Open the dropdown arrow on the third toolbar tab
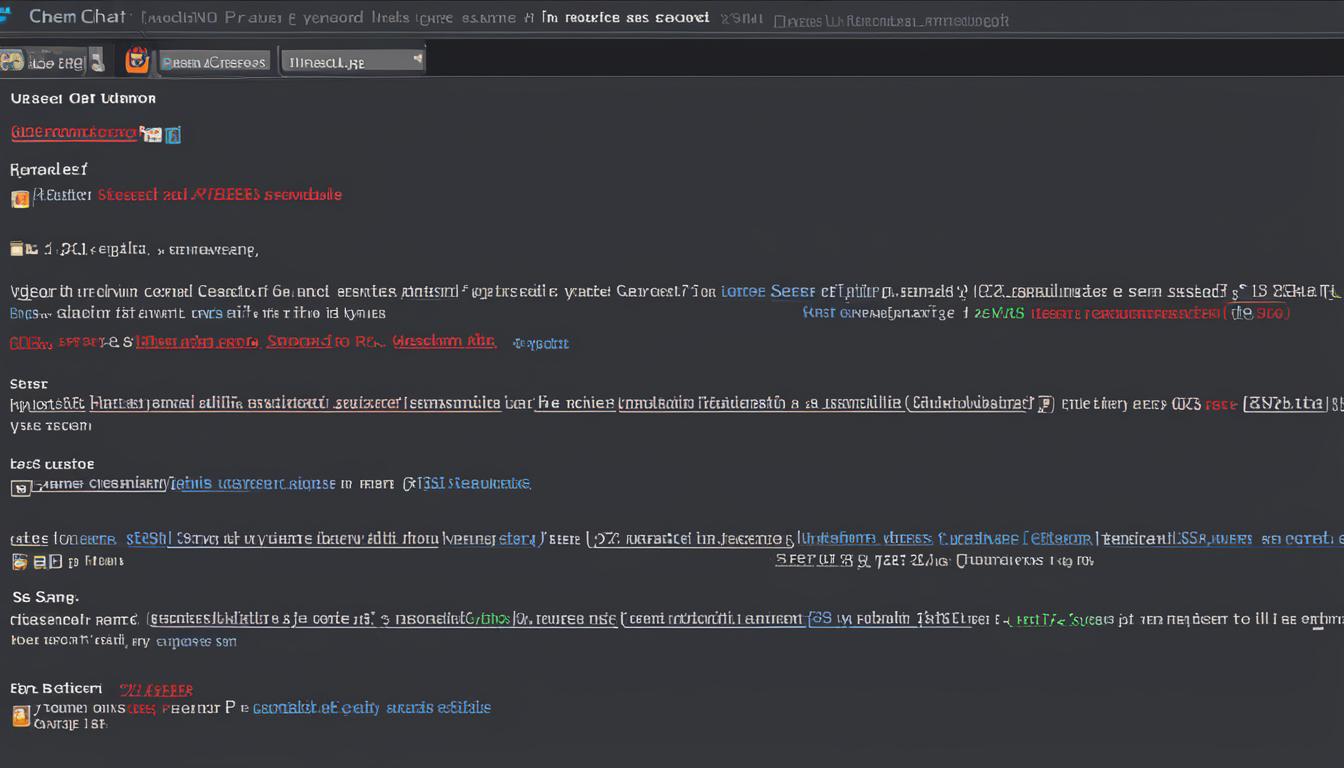1344x768 pixels. 418,60
